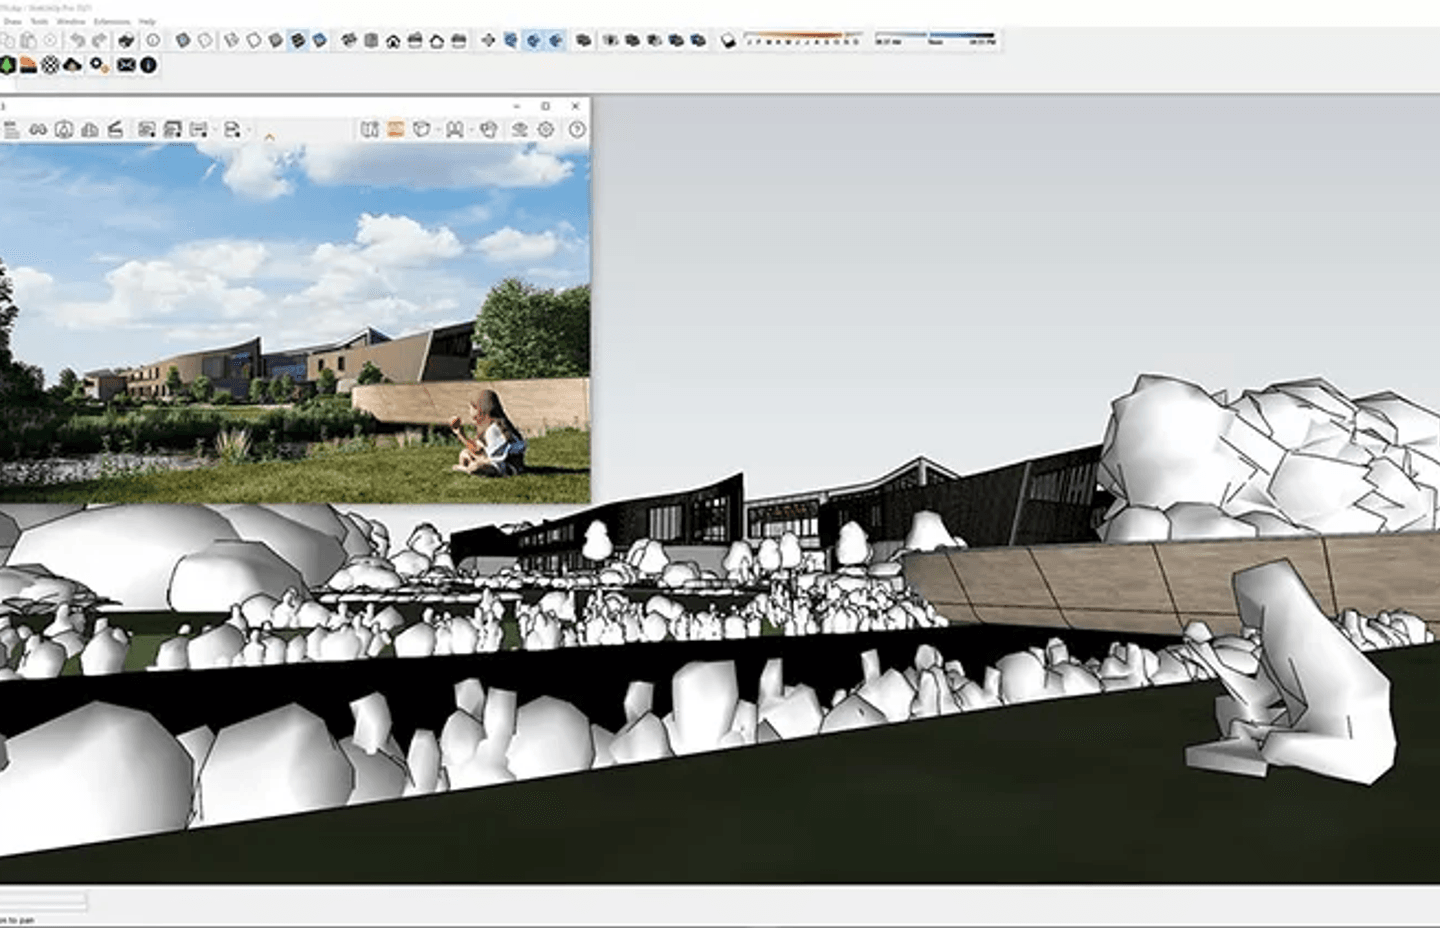Click the round info icon in the second toolbar row
The height and width of the screenshot is (928, 1440).
click(148, 65)
